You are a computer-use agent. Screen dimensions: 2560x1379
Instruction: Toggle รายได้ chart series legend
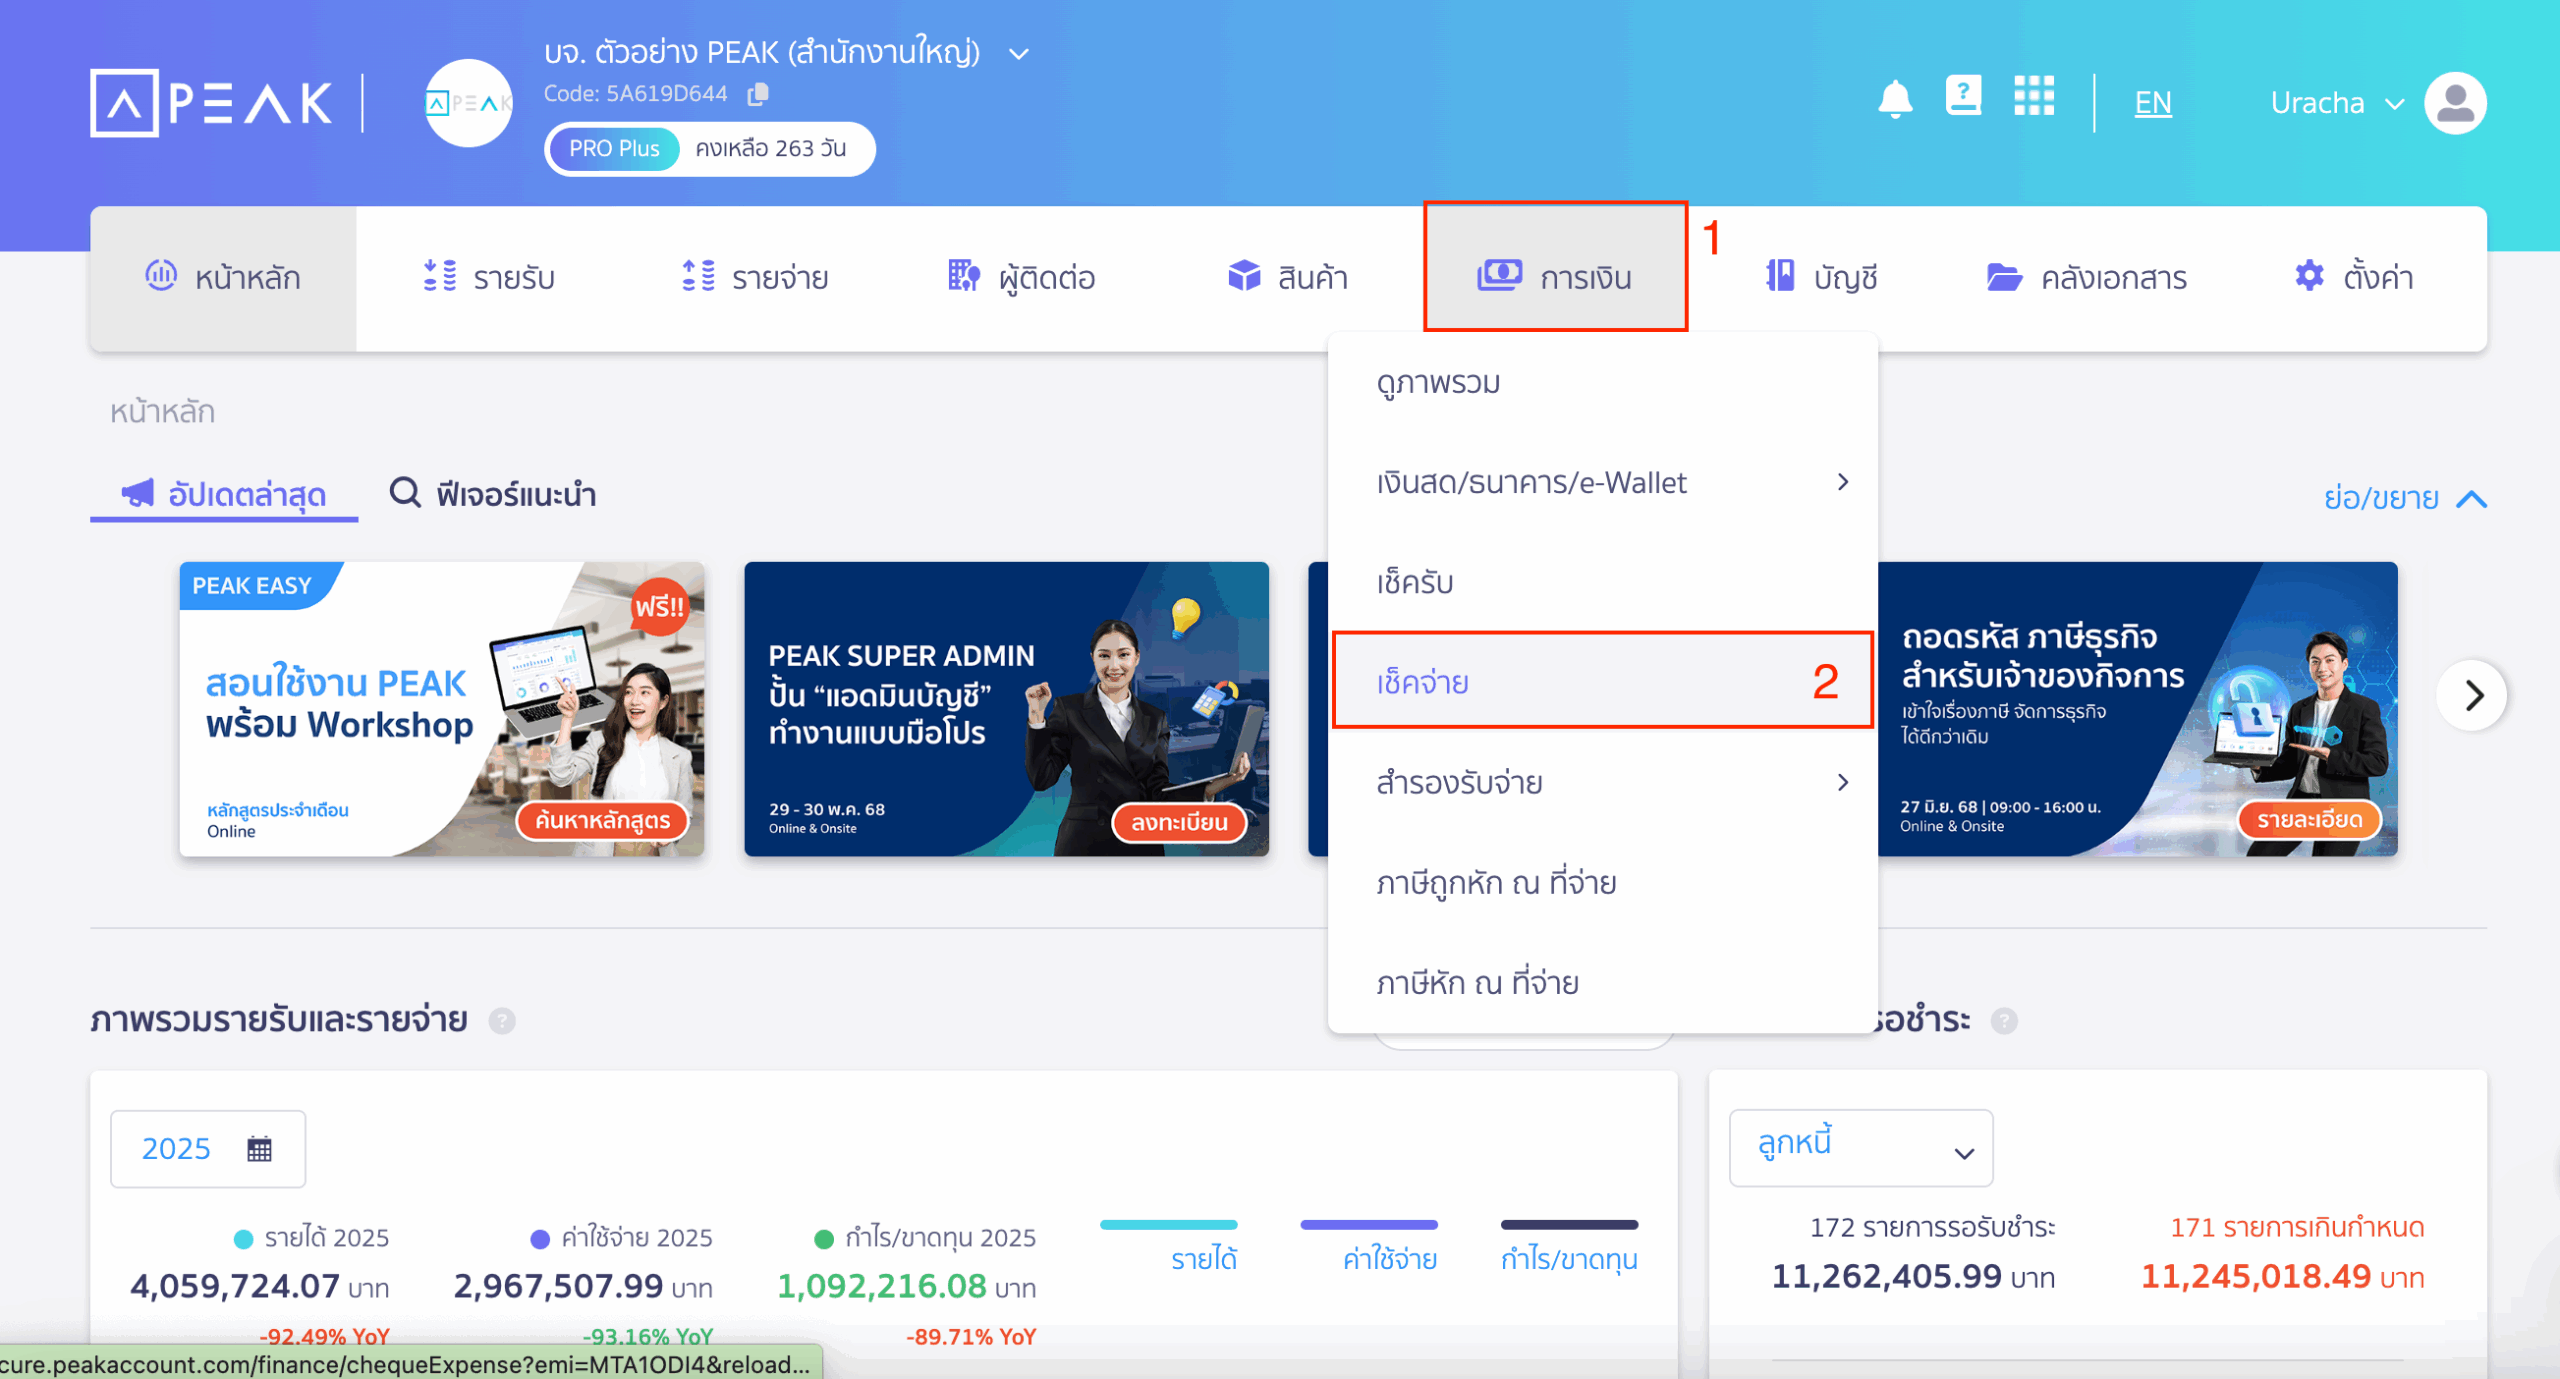click(x=1169, y=1245)
